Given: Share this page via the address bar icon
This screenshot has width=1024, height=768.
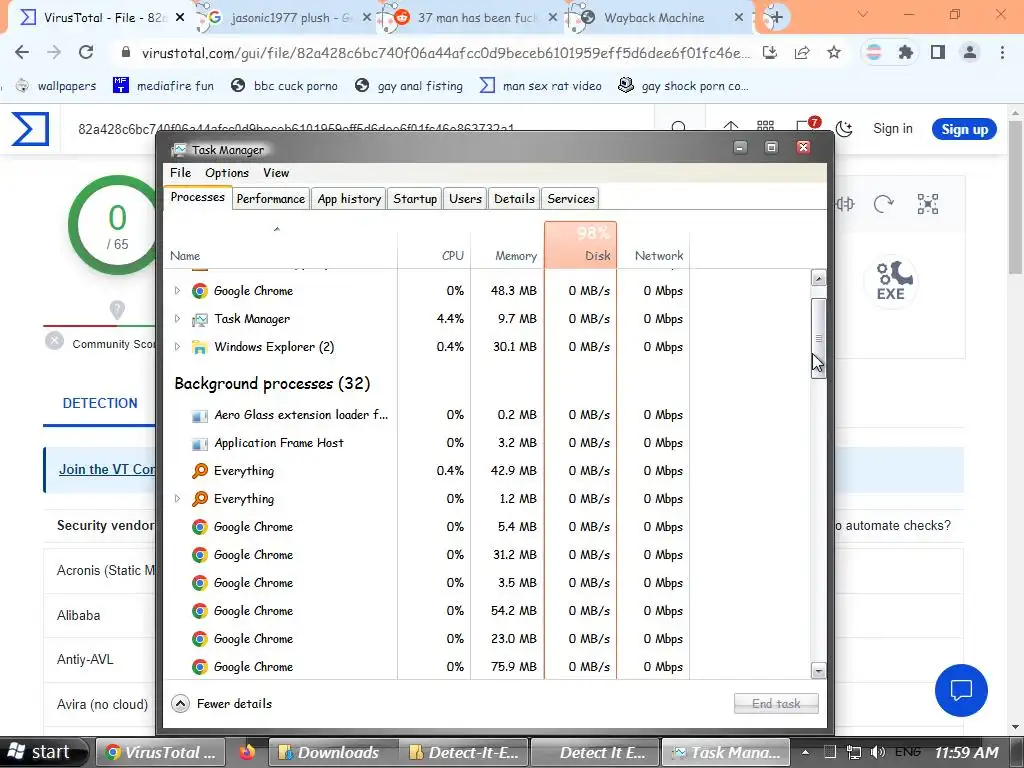Looking at the screenshot, I should coord(802,53).
